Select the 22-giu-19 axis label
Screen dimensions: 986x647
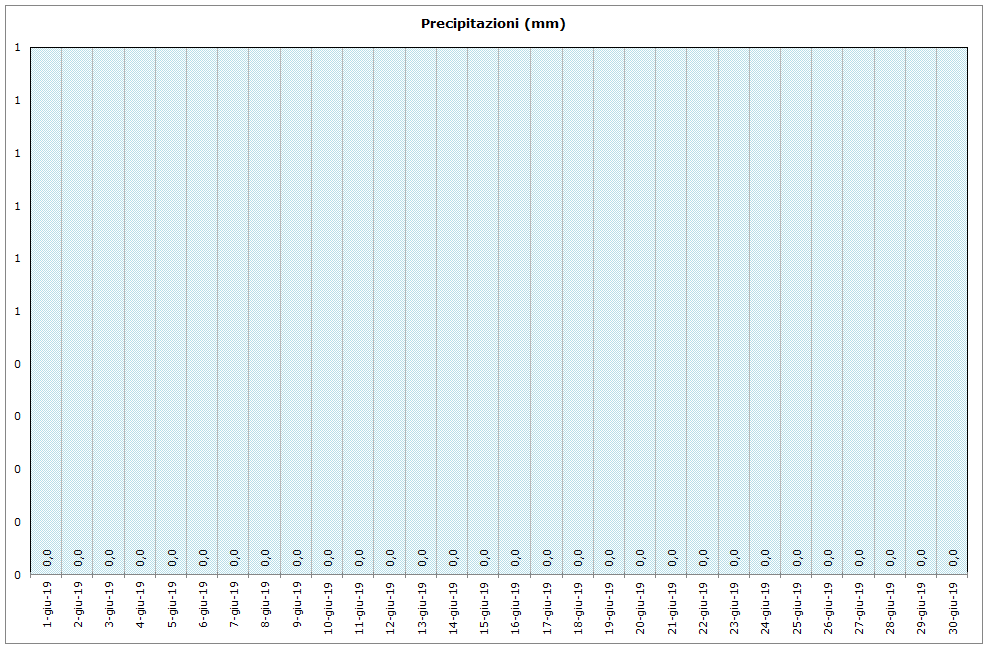point(703,607)
